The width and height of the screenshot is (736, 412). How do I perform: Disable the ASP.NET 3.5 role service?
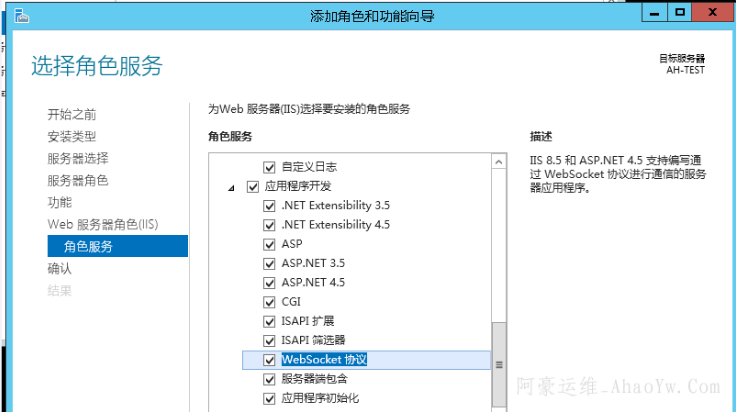pos(268,263)
